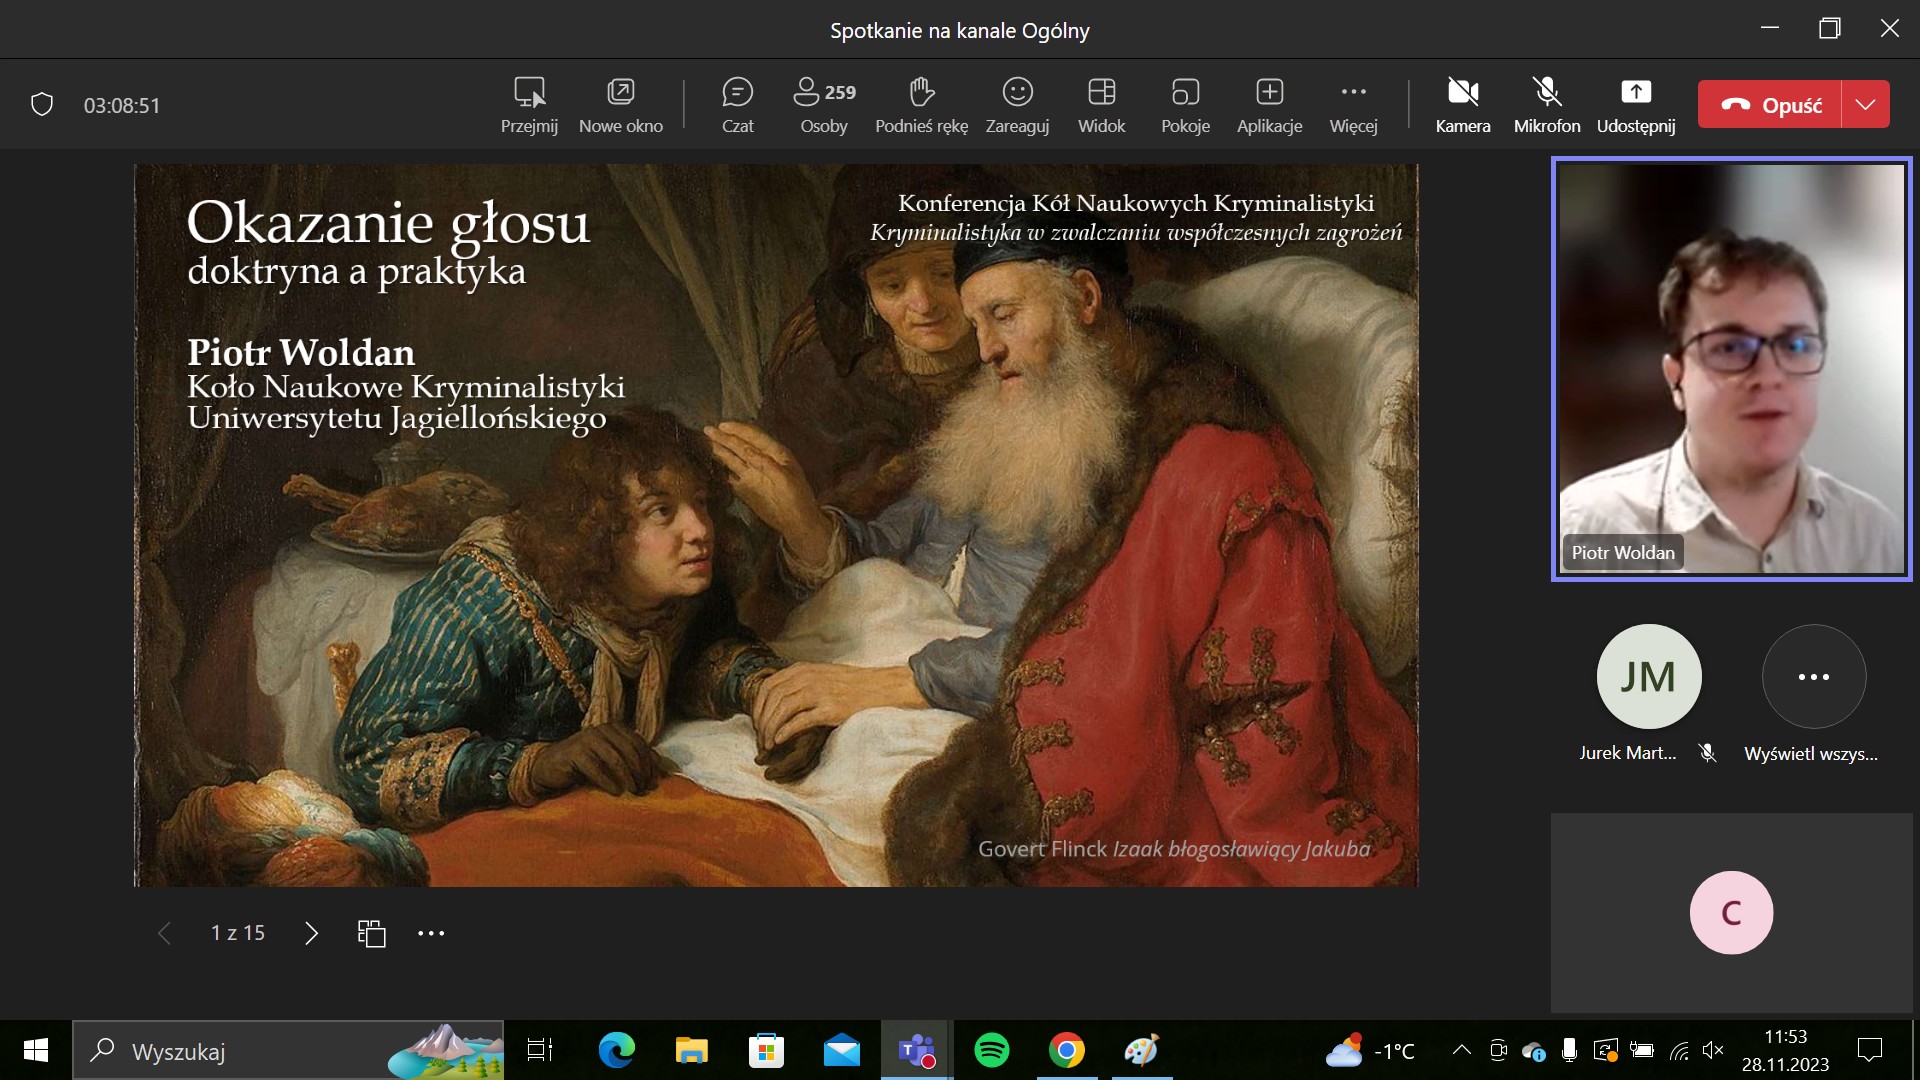Open Spotify from the taskbar

[991, 1051]
